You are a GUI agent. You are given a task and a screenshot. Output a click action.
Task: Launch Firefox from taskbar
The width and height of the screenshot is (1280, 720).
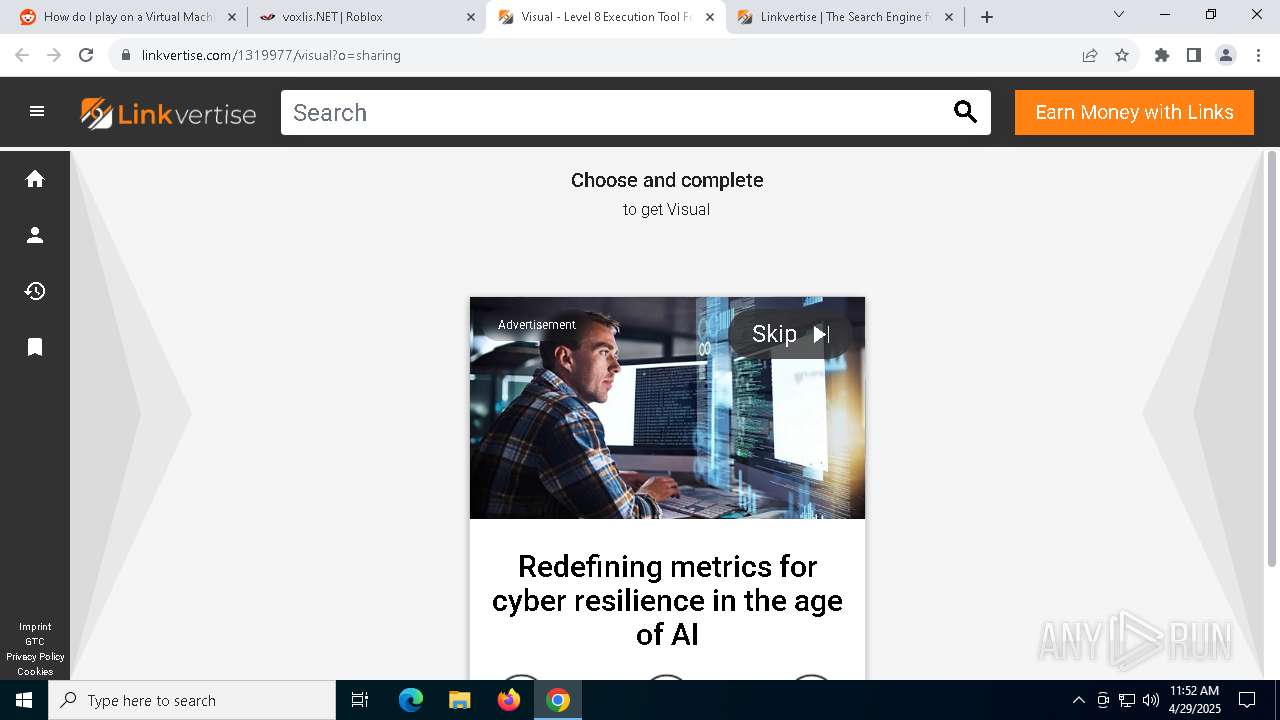tap(508, 700)
